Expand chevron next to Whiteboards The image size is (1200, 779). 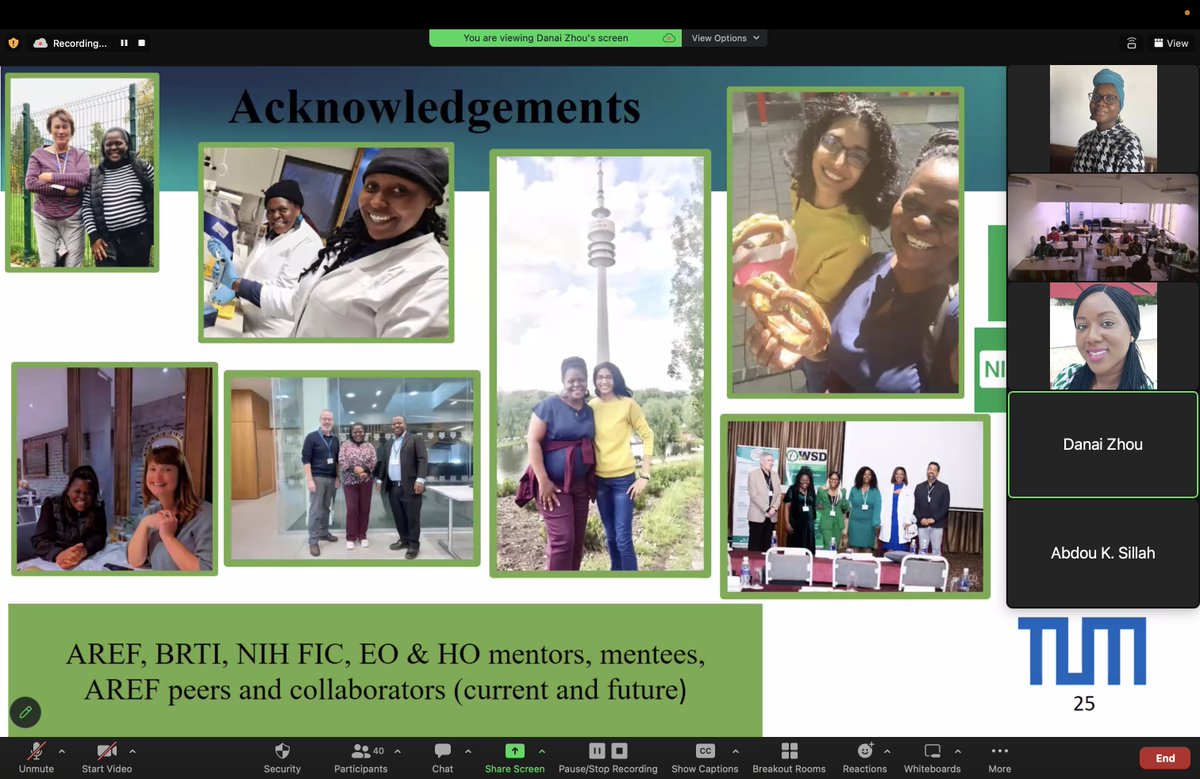pos(957,751)
